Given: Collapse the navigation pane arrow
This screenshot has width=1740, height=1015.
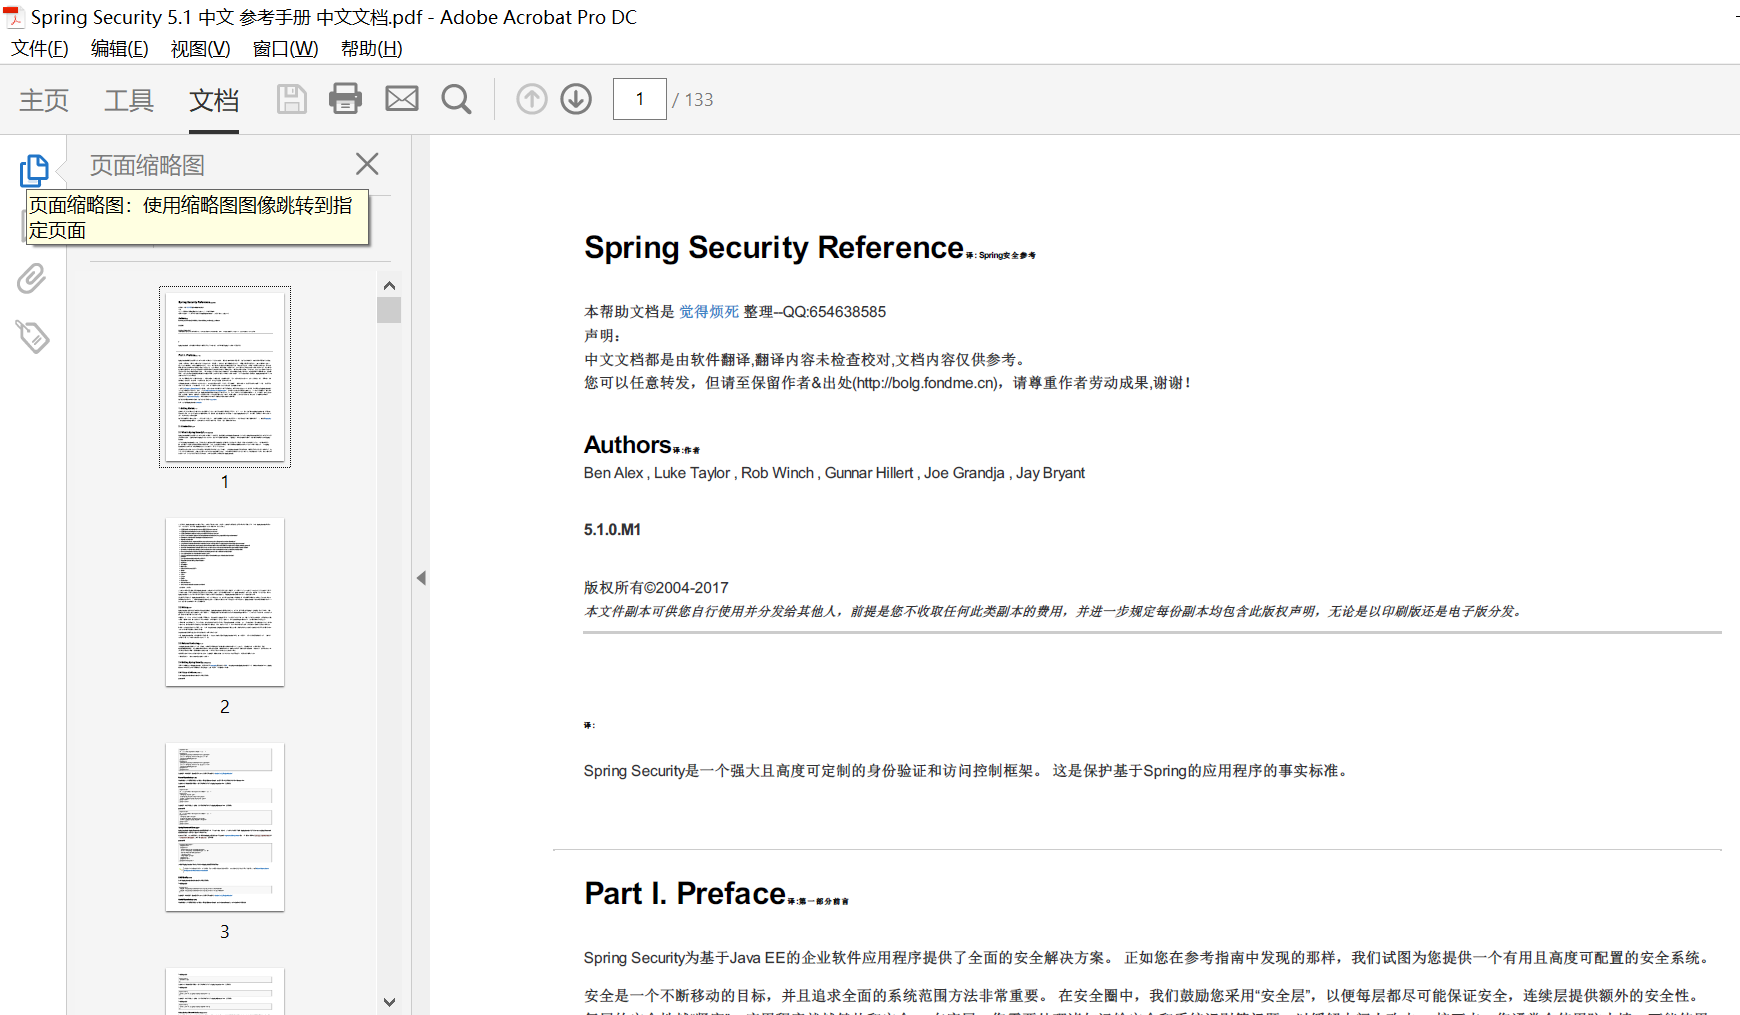Looking at the screenshot, I should [x=421, y=578].
